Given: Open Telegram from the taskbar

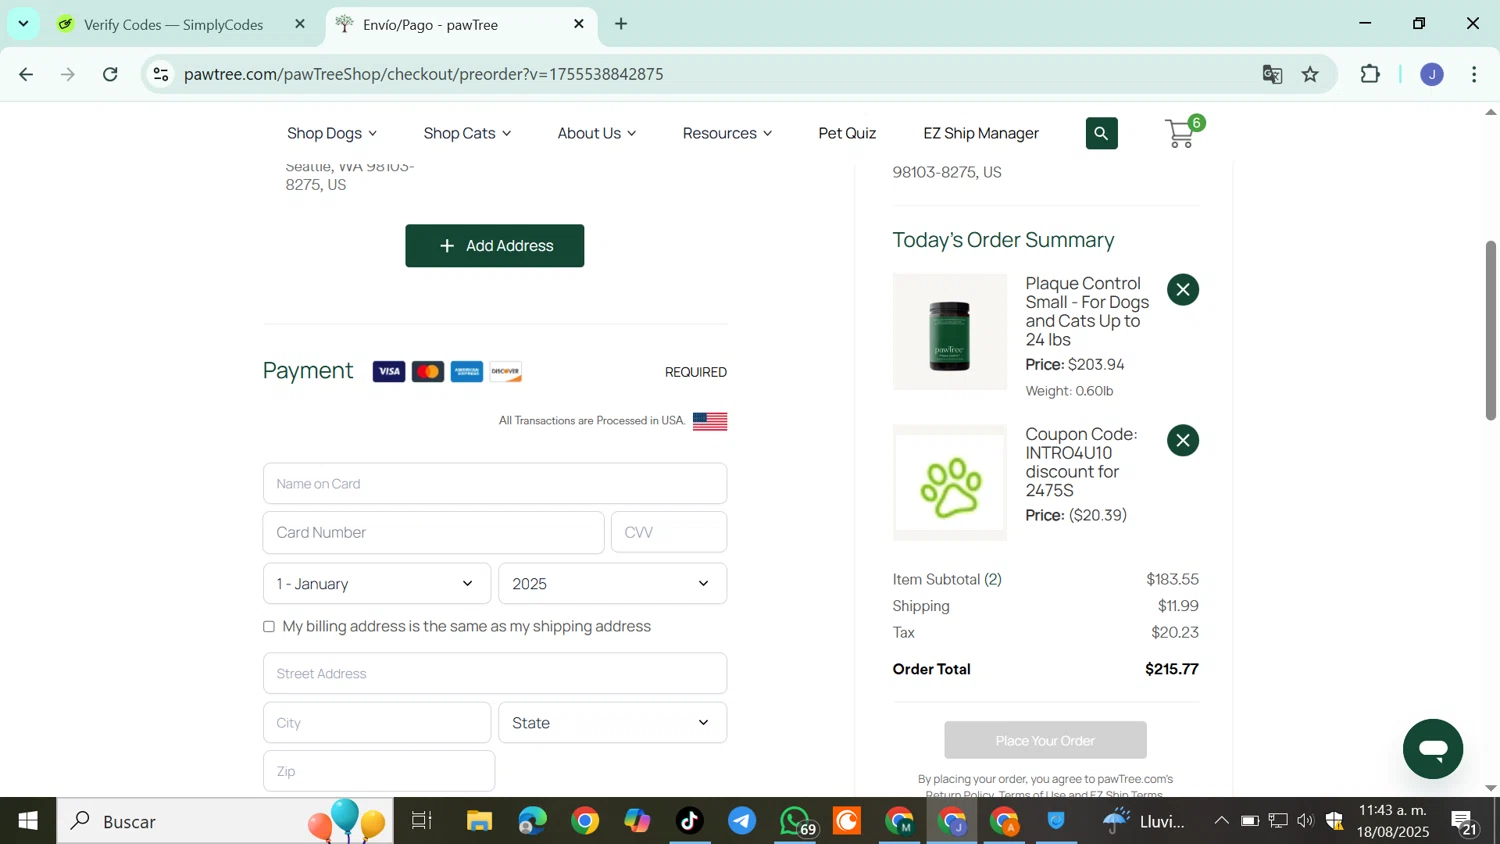Looking at the screenshot, I should [x=742, y=821].
